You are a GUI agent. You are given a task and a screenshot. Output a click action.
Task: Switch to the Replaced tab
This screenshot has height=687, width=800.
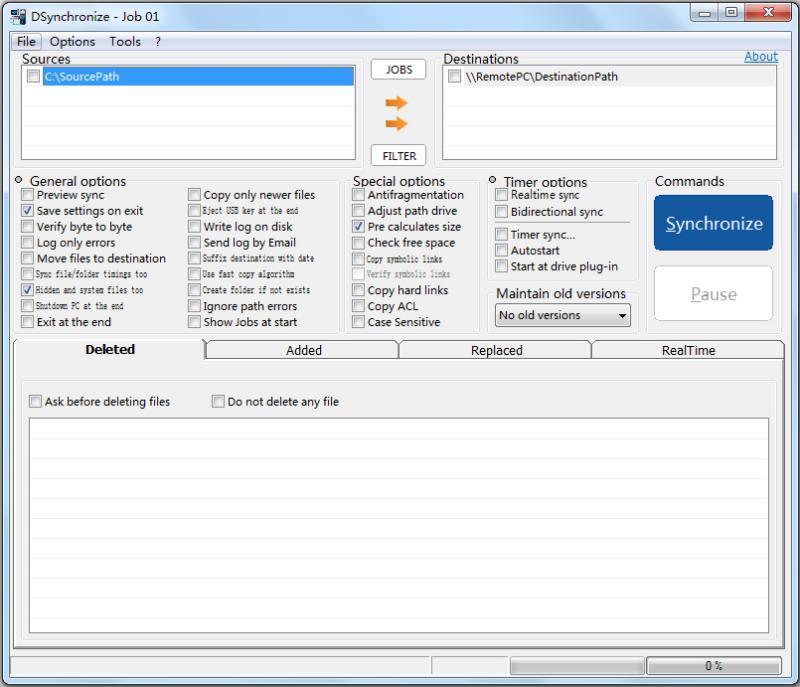tap(495, 350)
